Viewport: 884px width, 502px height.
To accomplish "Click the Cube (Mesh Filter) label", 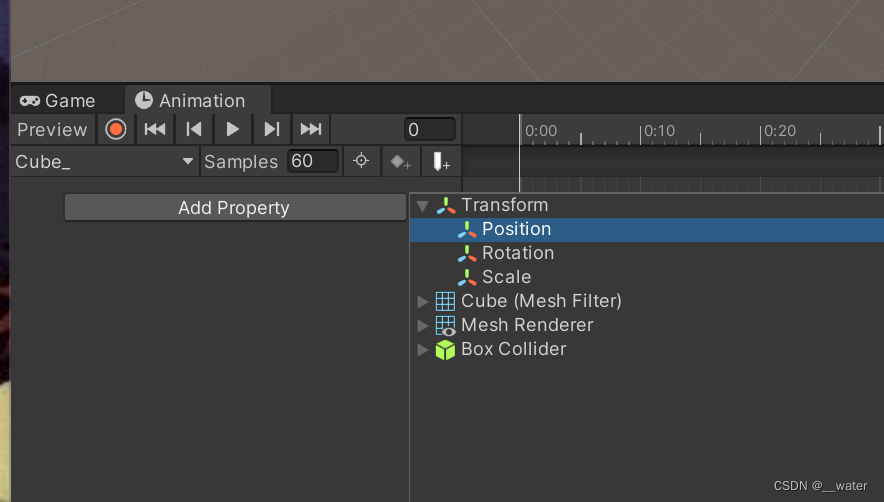I will coord(541,301).
